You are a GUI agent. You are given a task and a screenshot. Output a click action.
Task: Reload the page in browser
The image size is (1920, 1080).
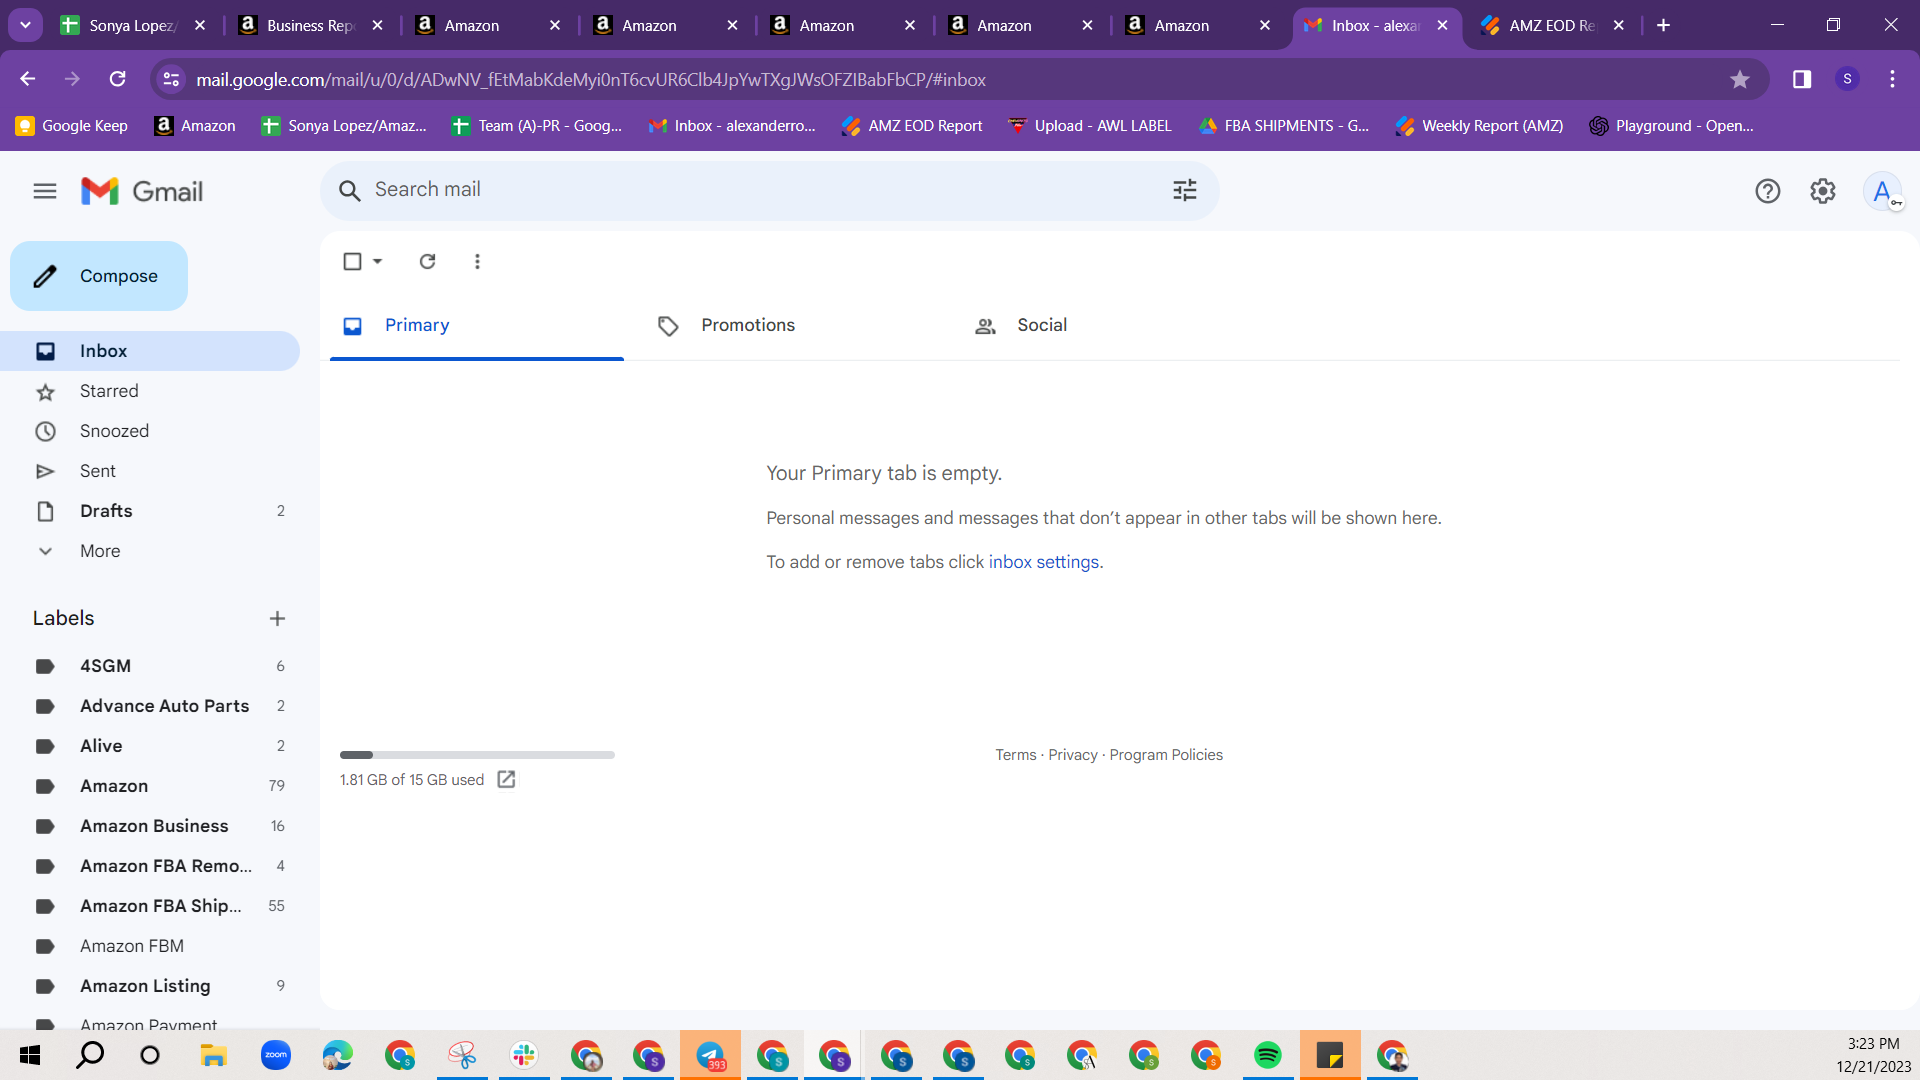(x=118, y=79)
